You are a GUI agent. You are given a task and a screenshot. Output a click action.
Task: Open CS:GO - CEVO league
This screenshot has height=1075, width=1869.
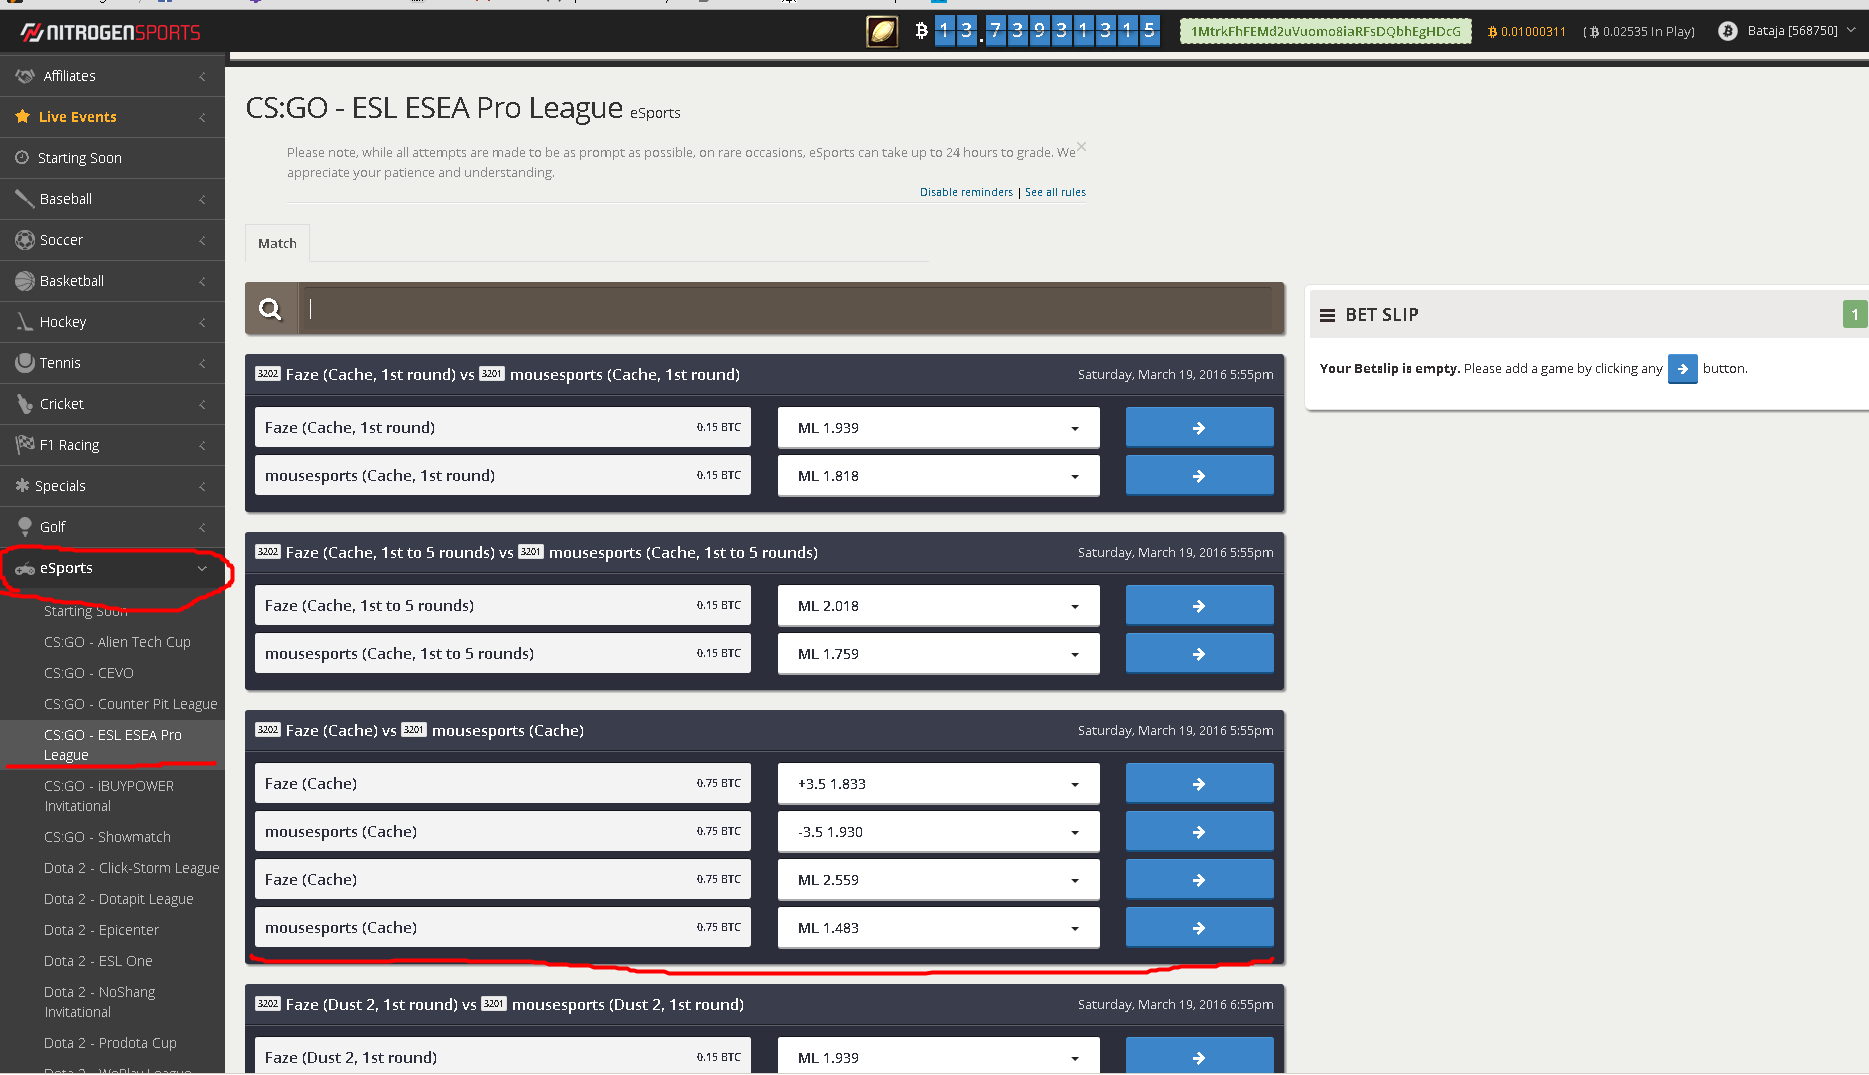(x=89, y=673)
